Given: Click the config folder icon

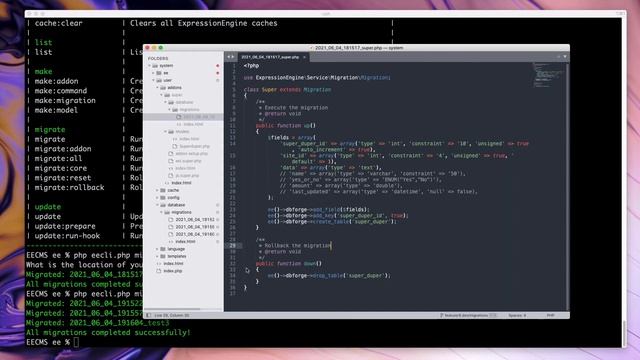Looking at the screenshot, I should point(163,198).
